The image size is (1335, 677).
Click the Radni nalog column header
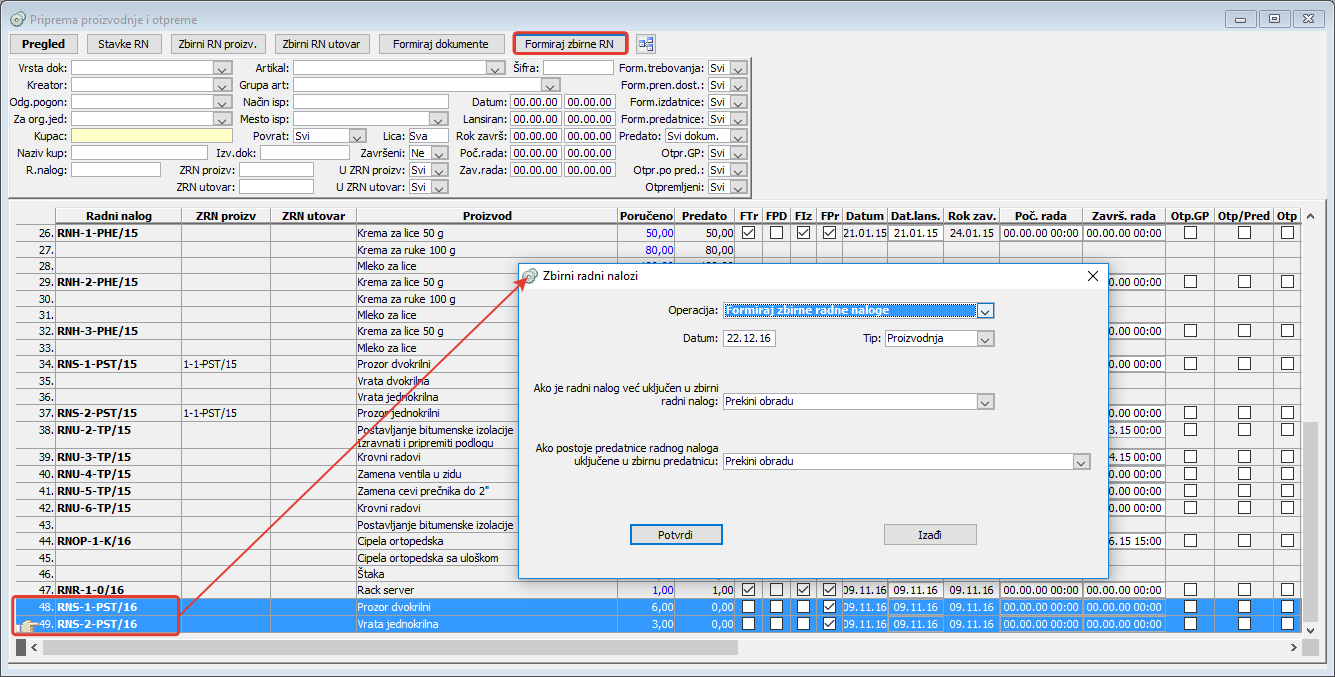[118, 216]
